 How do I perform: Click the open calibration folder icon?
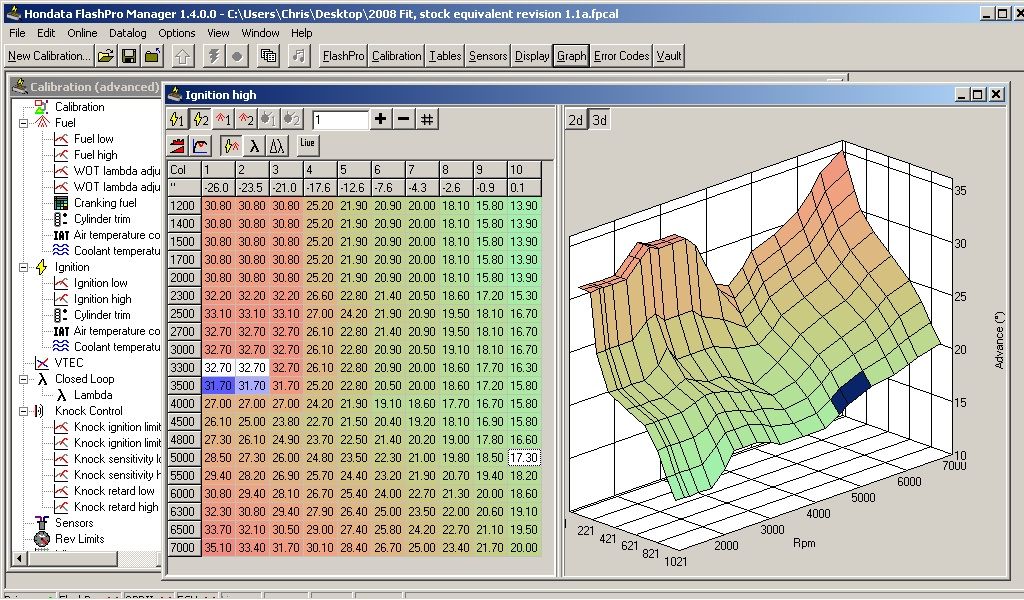(106, 56)
